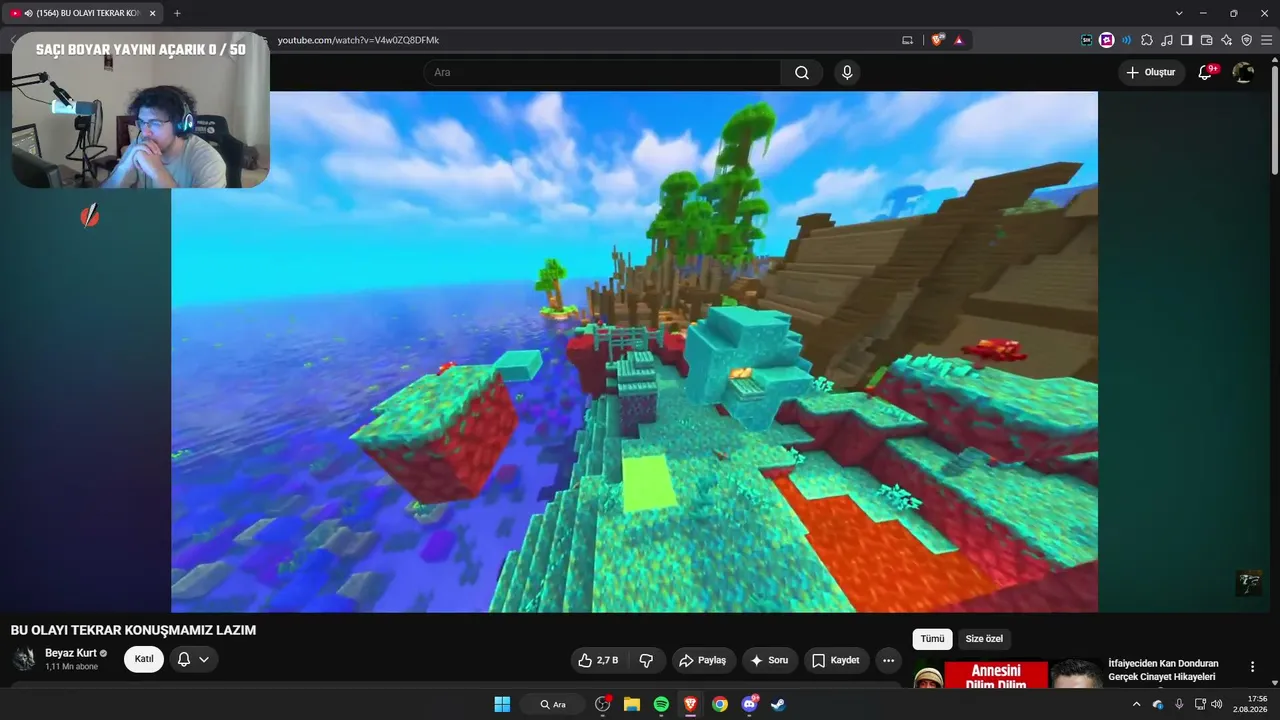Select the Tümü filter chip
Viewport: 1280px width, 720px height.
coord(932,639)
